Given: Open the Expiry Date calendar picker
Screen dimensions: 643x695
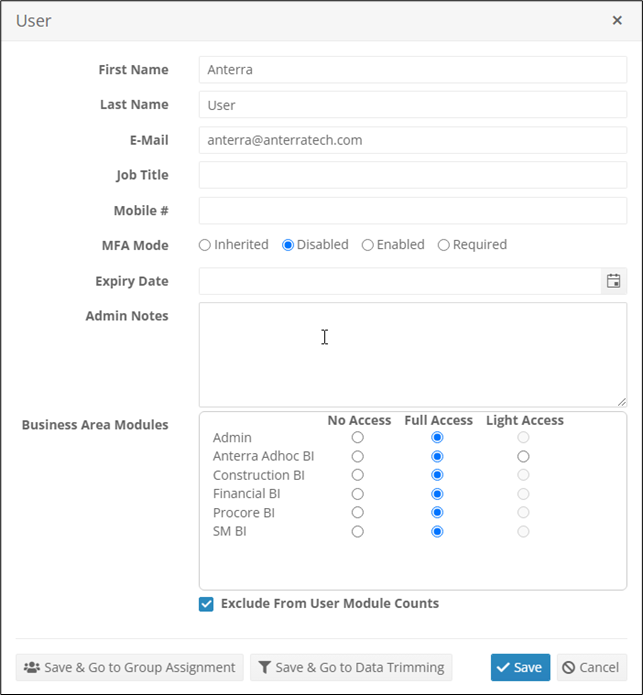Looking at the screenshot, I should [x=613, y=281].
